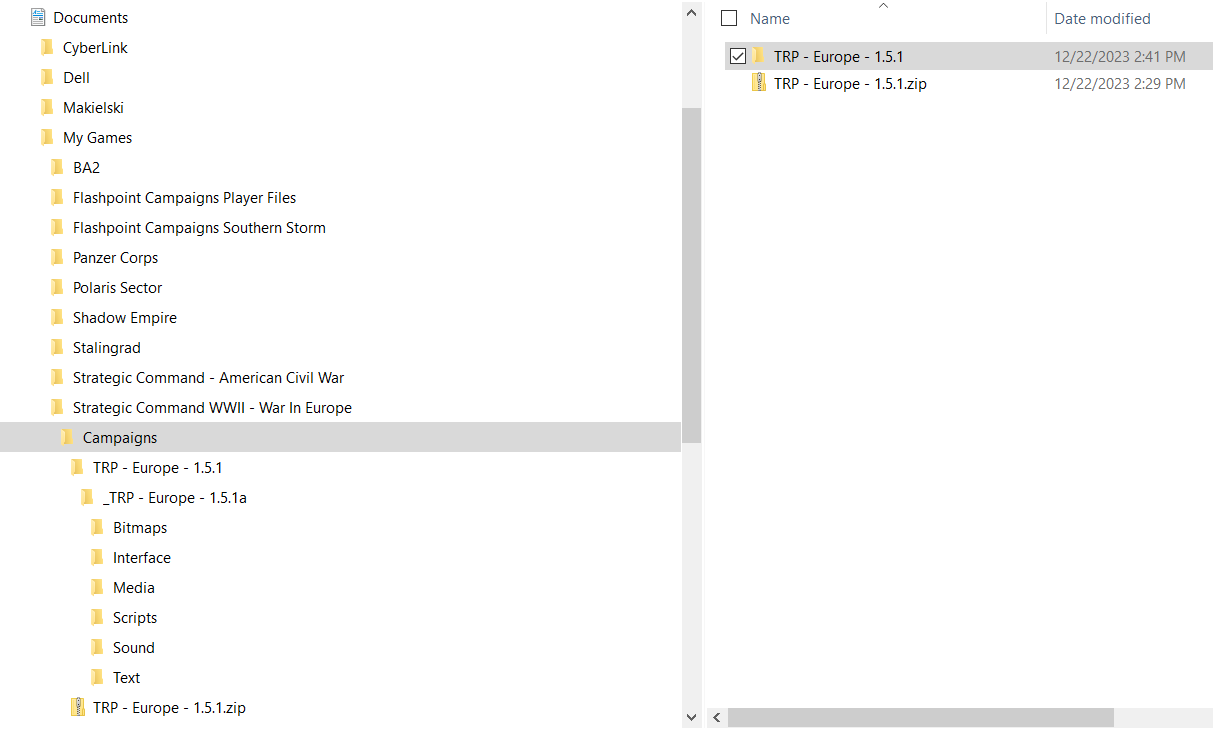Viewport: 1213px width, 731px height.
Task: Select the Text subfolder label
Action: [126, 677]
